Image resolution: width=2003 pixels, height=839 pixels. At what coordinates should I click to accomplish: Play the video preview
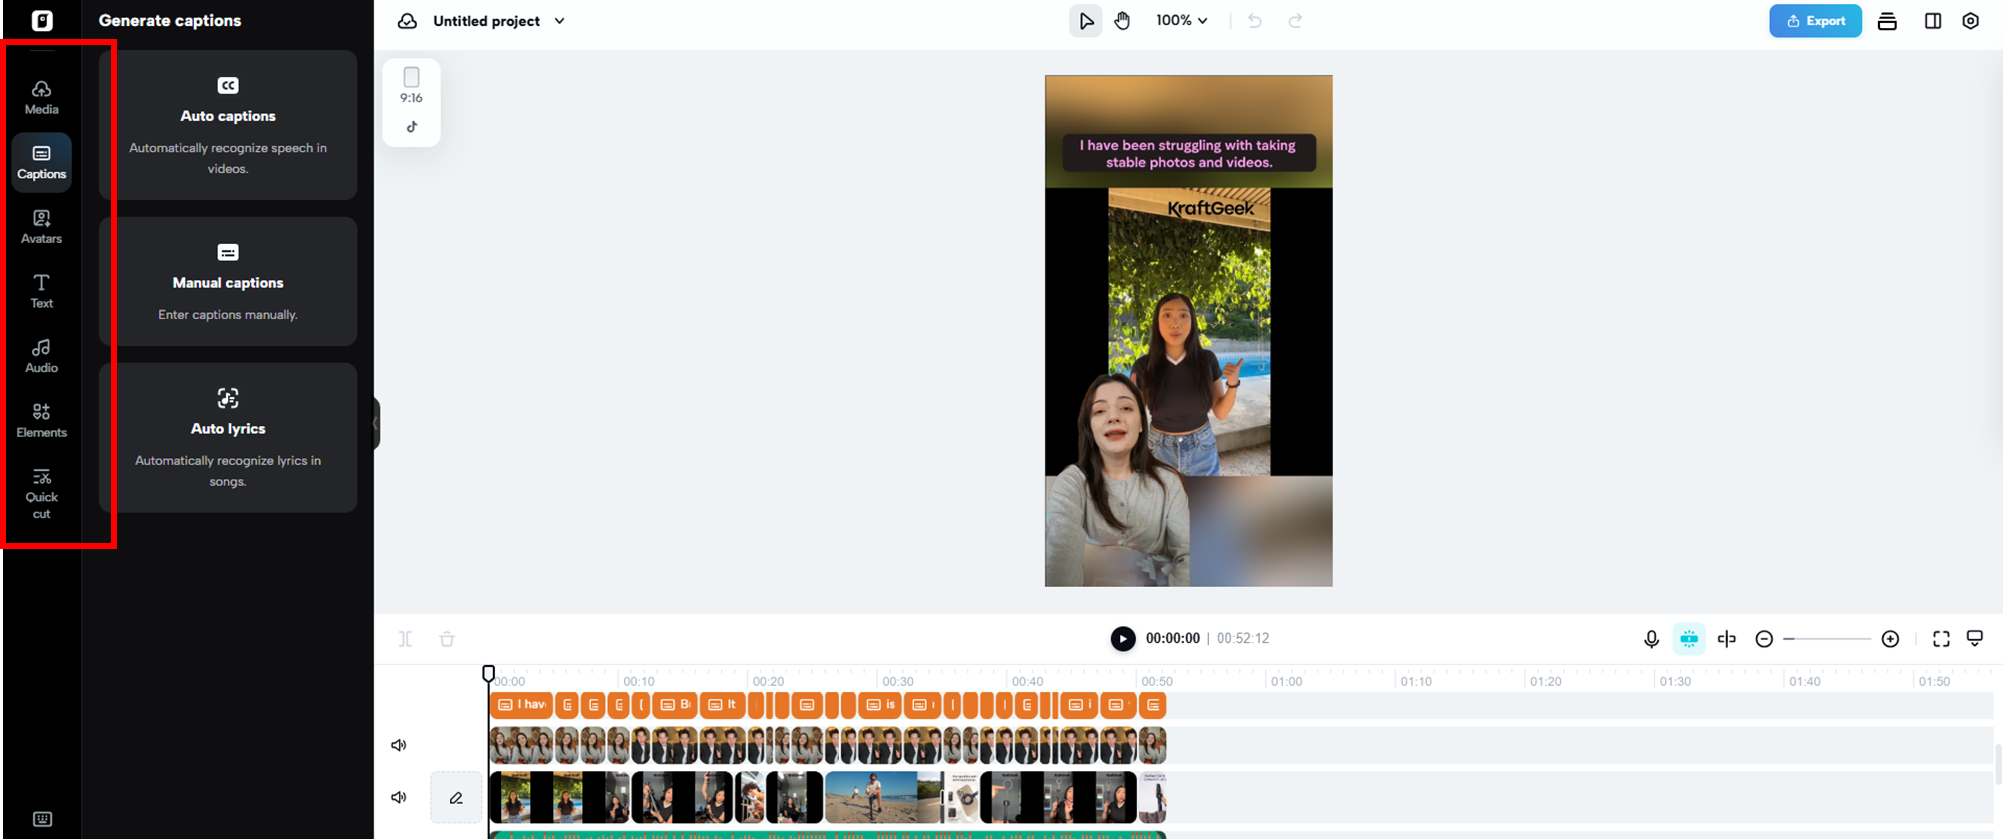point(1123,639)
